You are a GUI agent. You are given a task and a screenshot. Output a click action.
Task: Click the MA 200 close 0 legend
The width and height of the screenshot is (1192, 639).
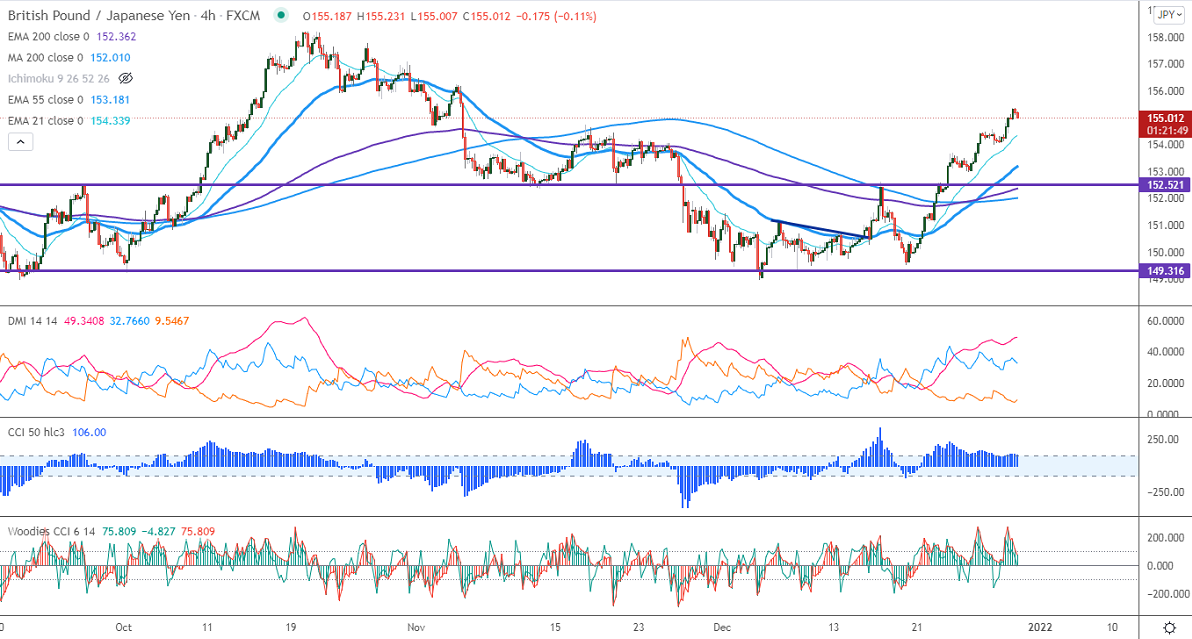click(x=46, y=58)
